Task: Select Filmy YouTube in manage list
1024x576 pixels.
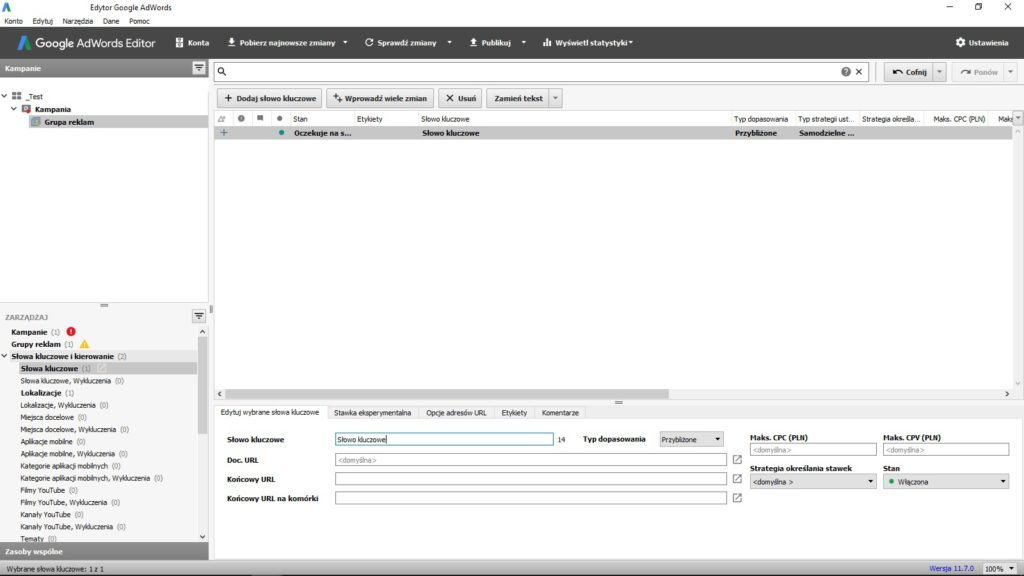Action: [x=42, y=490]
